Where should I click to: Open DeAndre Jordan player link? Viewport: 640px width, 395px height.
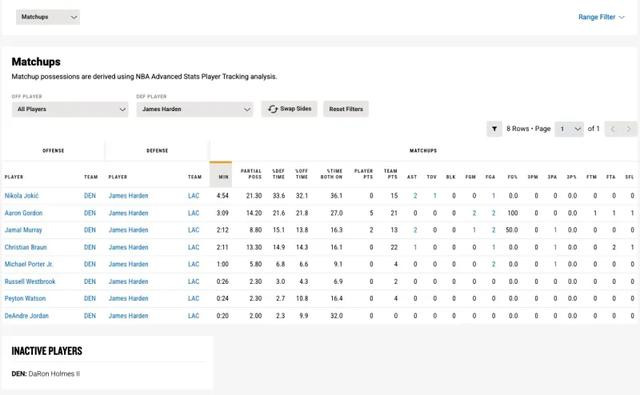point(27,316)
